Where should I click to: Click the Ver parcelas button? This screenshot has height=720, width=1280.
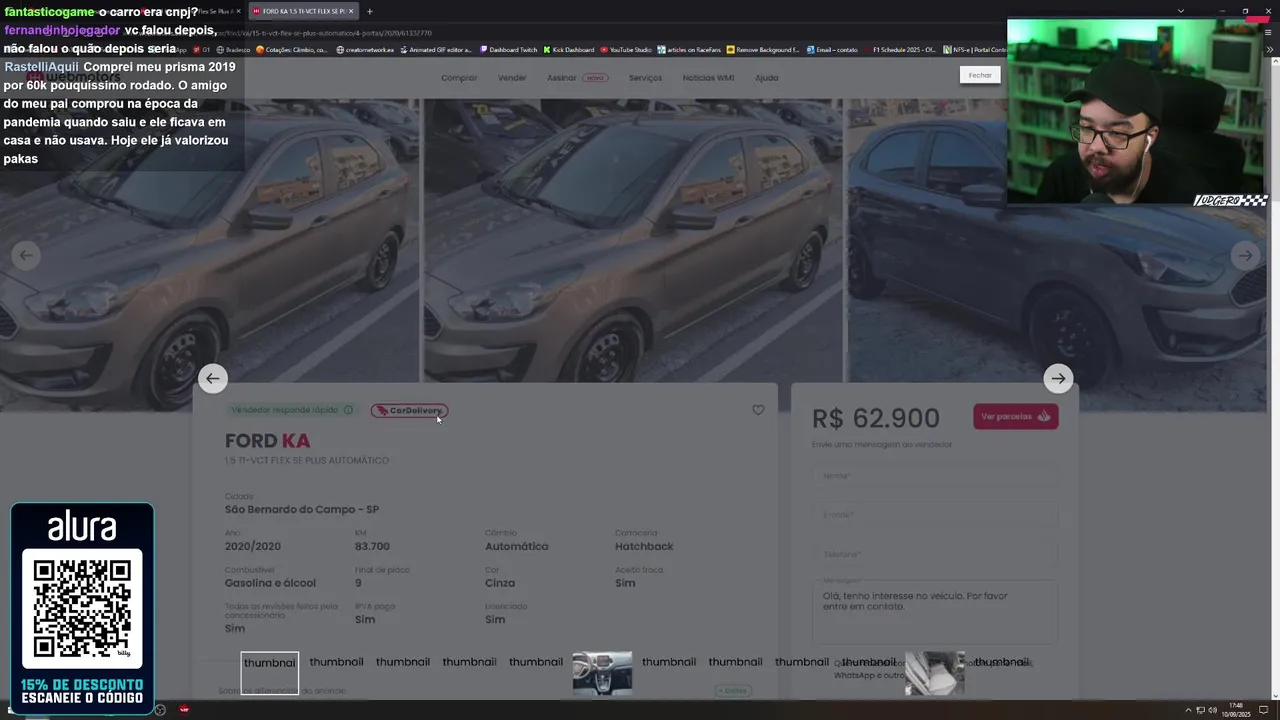tap(1015, 416)
